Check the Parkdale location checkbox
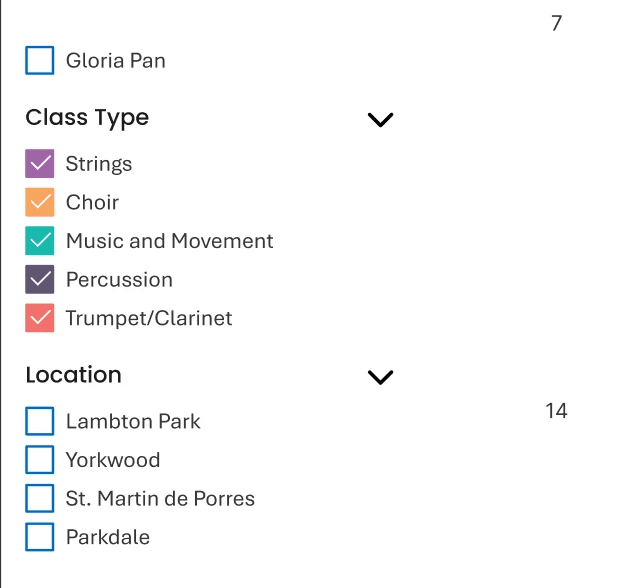 click(40, 537)
